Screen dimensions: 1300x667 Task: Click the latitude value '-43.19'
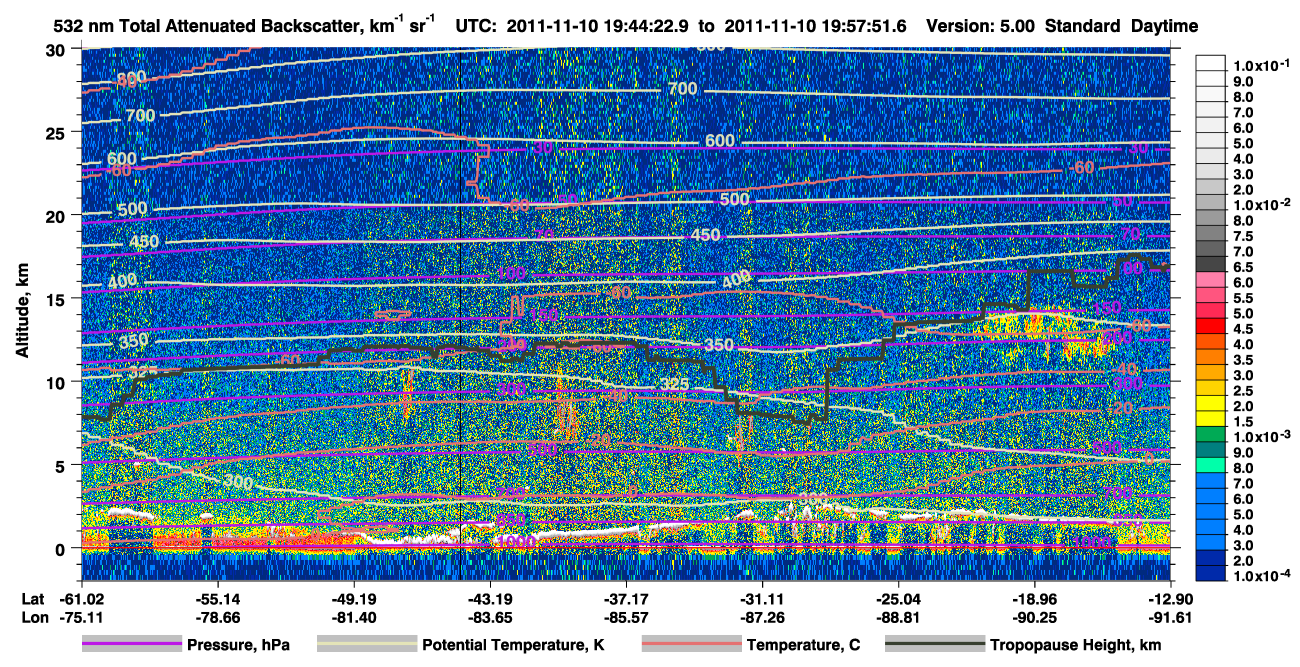[490, 599]
